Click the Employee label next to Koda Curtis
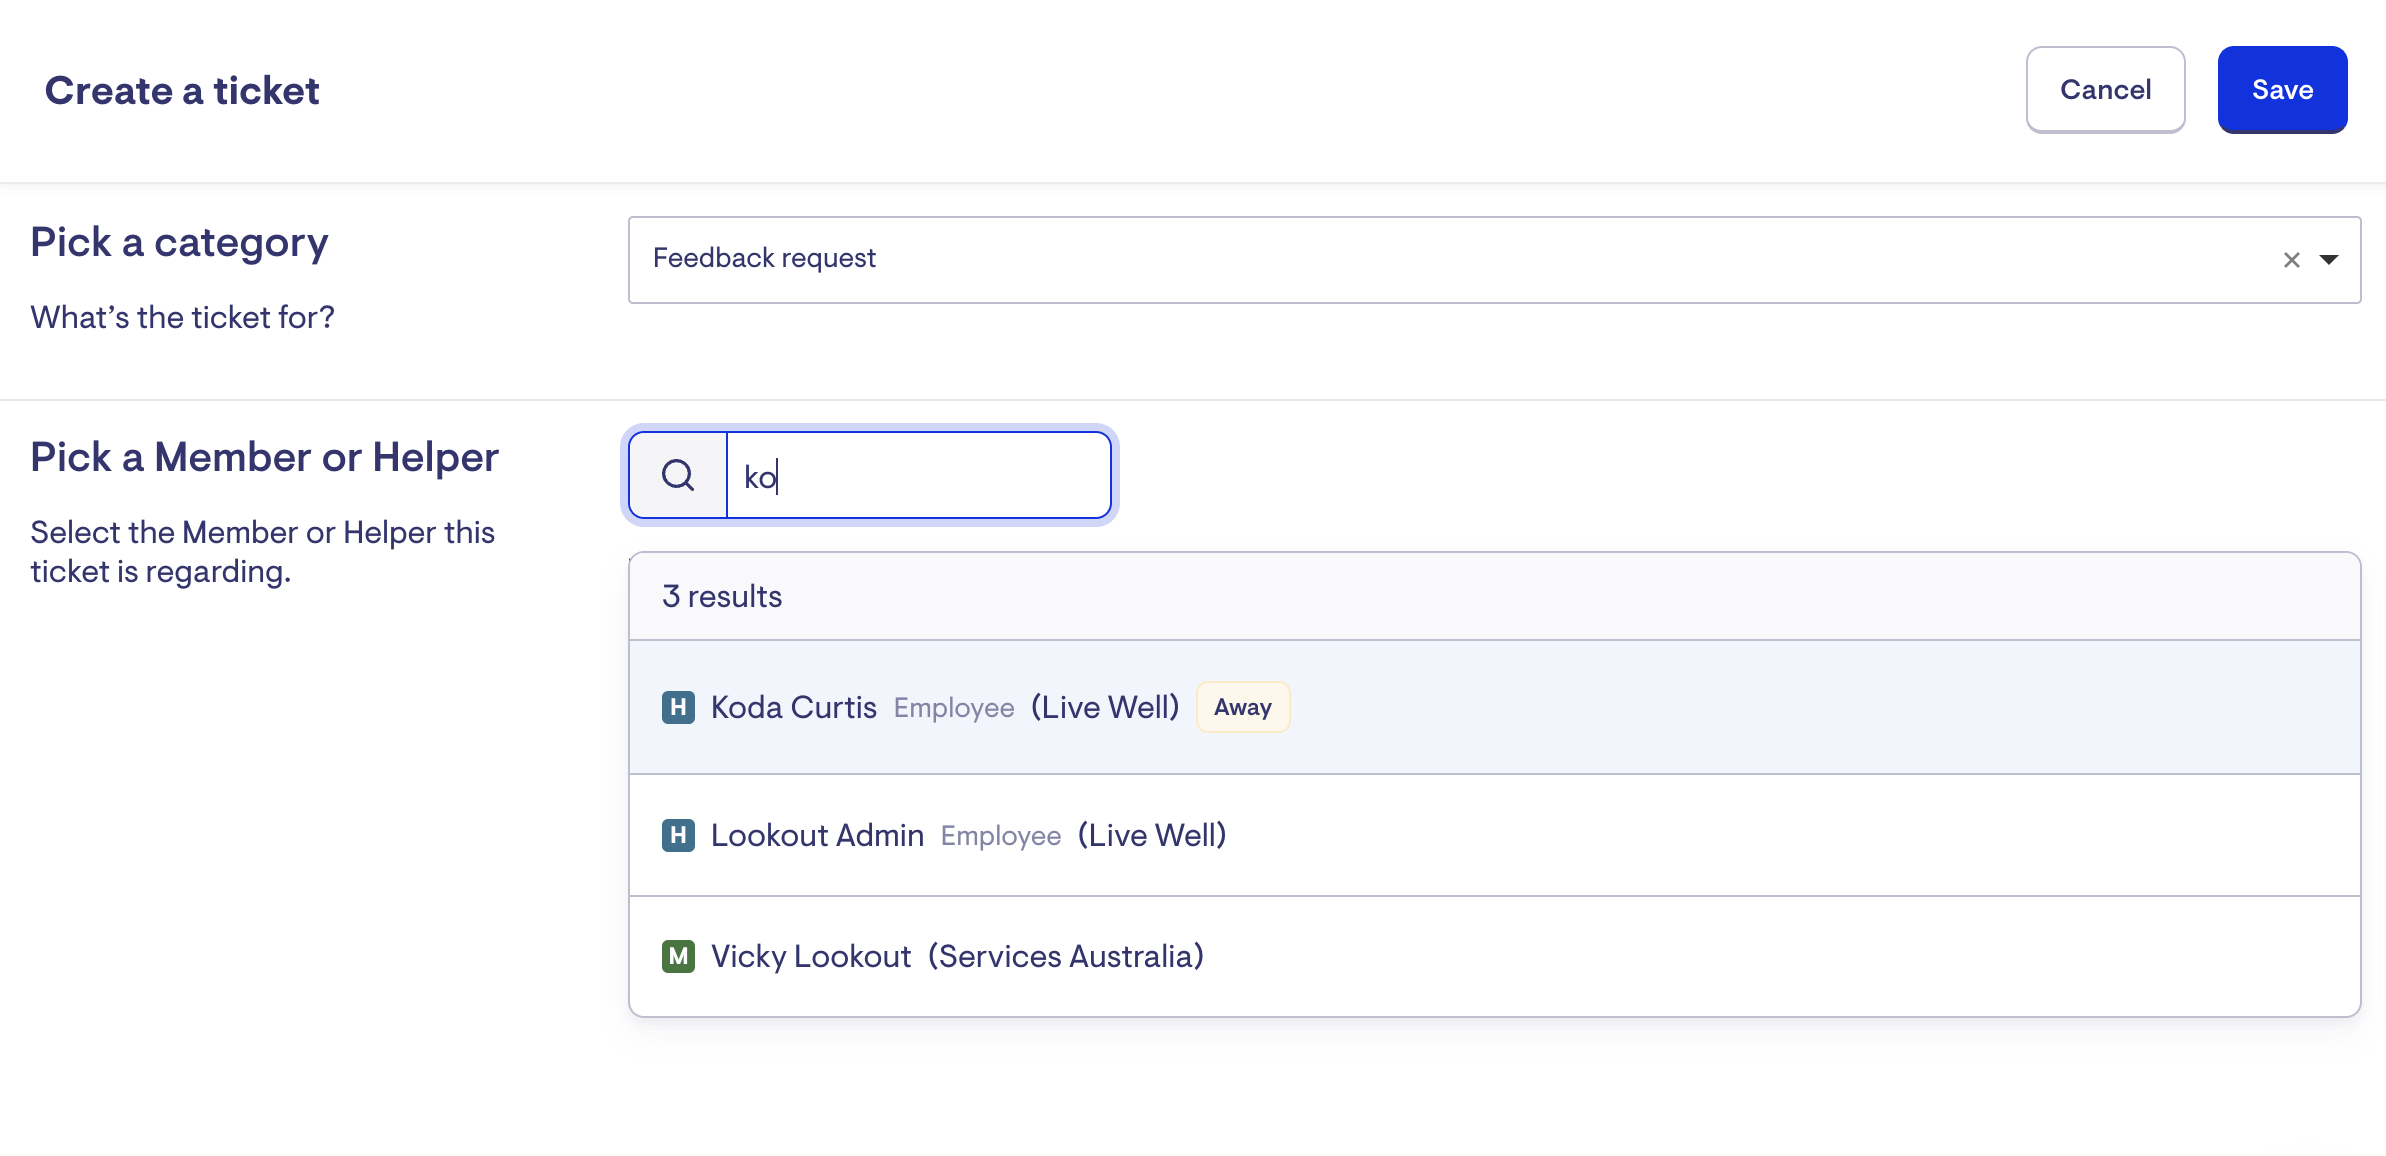The height and width of the screenshot is (1156, 2386). [x=953, y=708]
